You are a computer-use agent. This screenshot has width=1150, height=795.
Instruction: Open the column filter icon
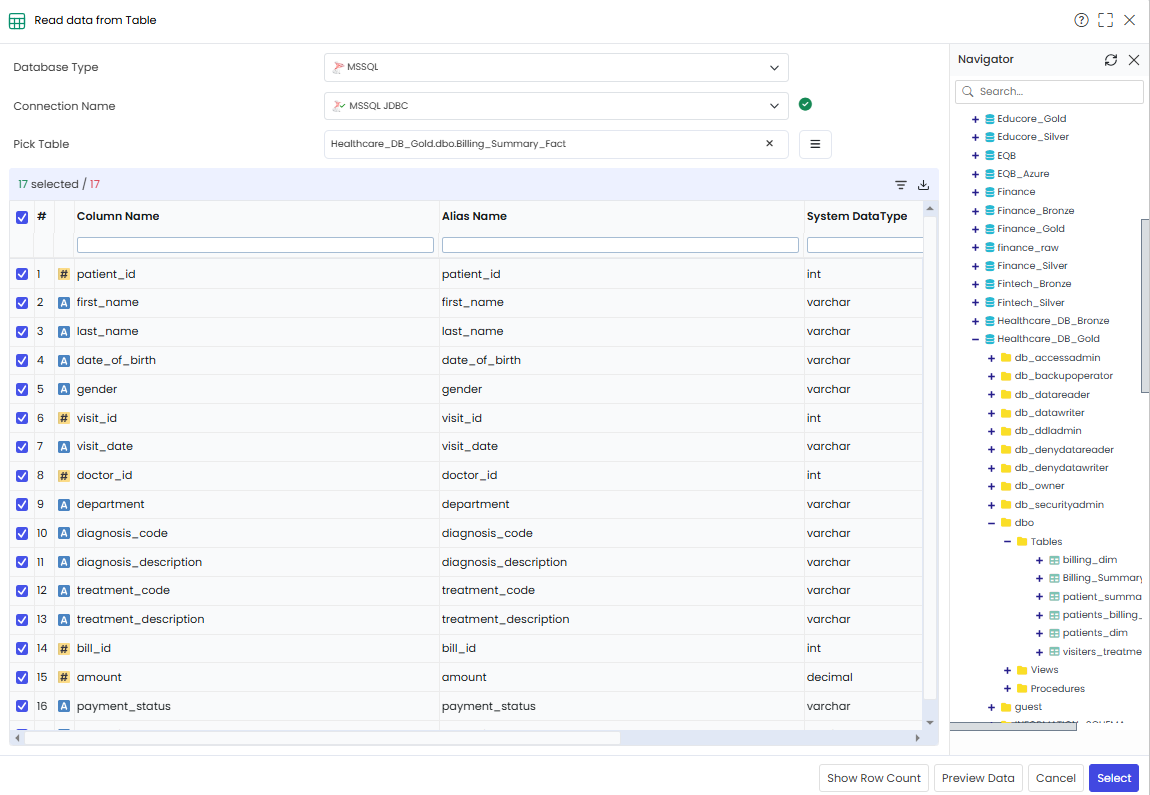pos(901,185)
